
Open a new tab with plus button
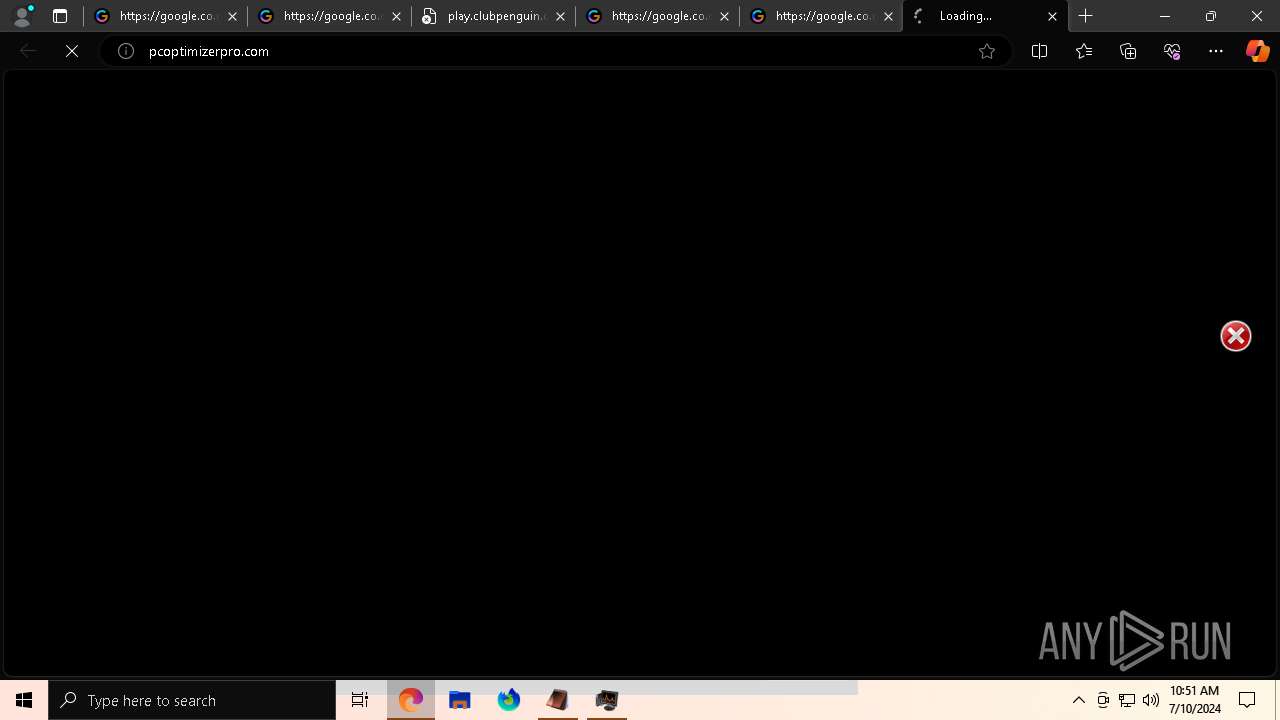coord(1086,16)
